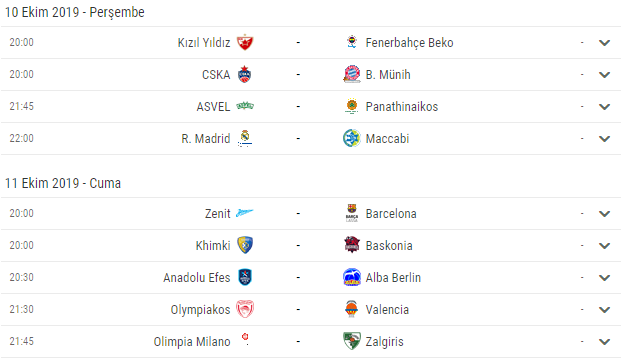Open the Valencia team name link
Viewport: 623px width, 360px height.
(x=387, y=310)
